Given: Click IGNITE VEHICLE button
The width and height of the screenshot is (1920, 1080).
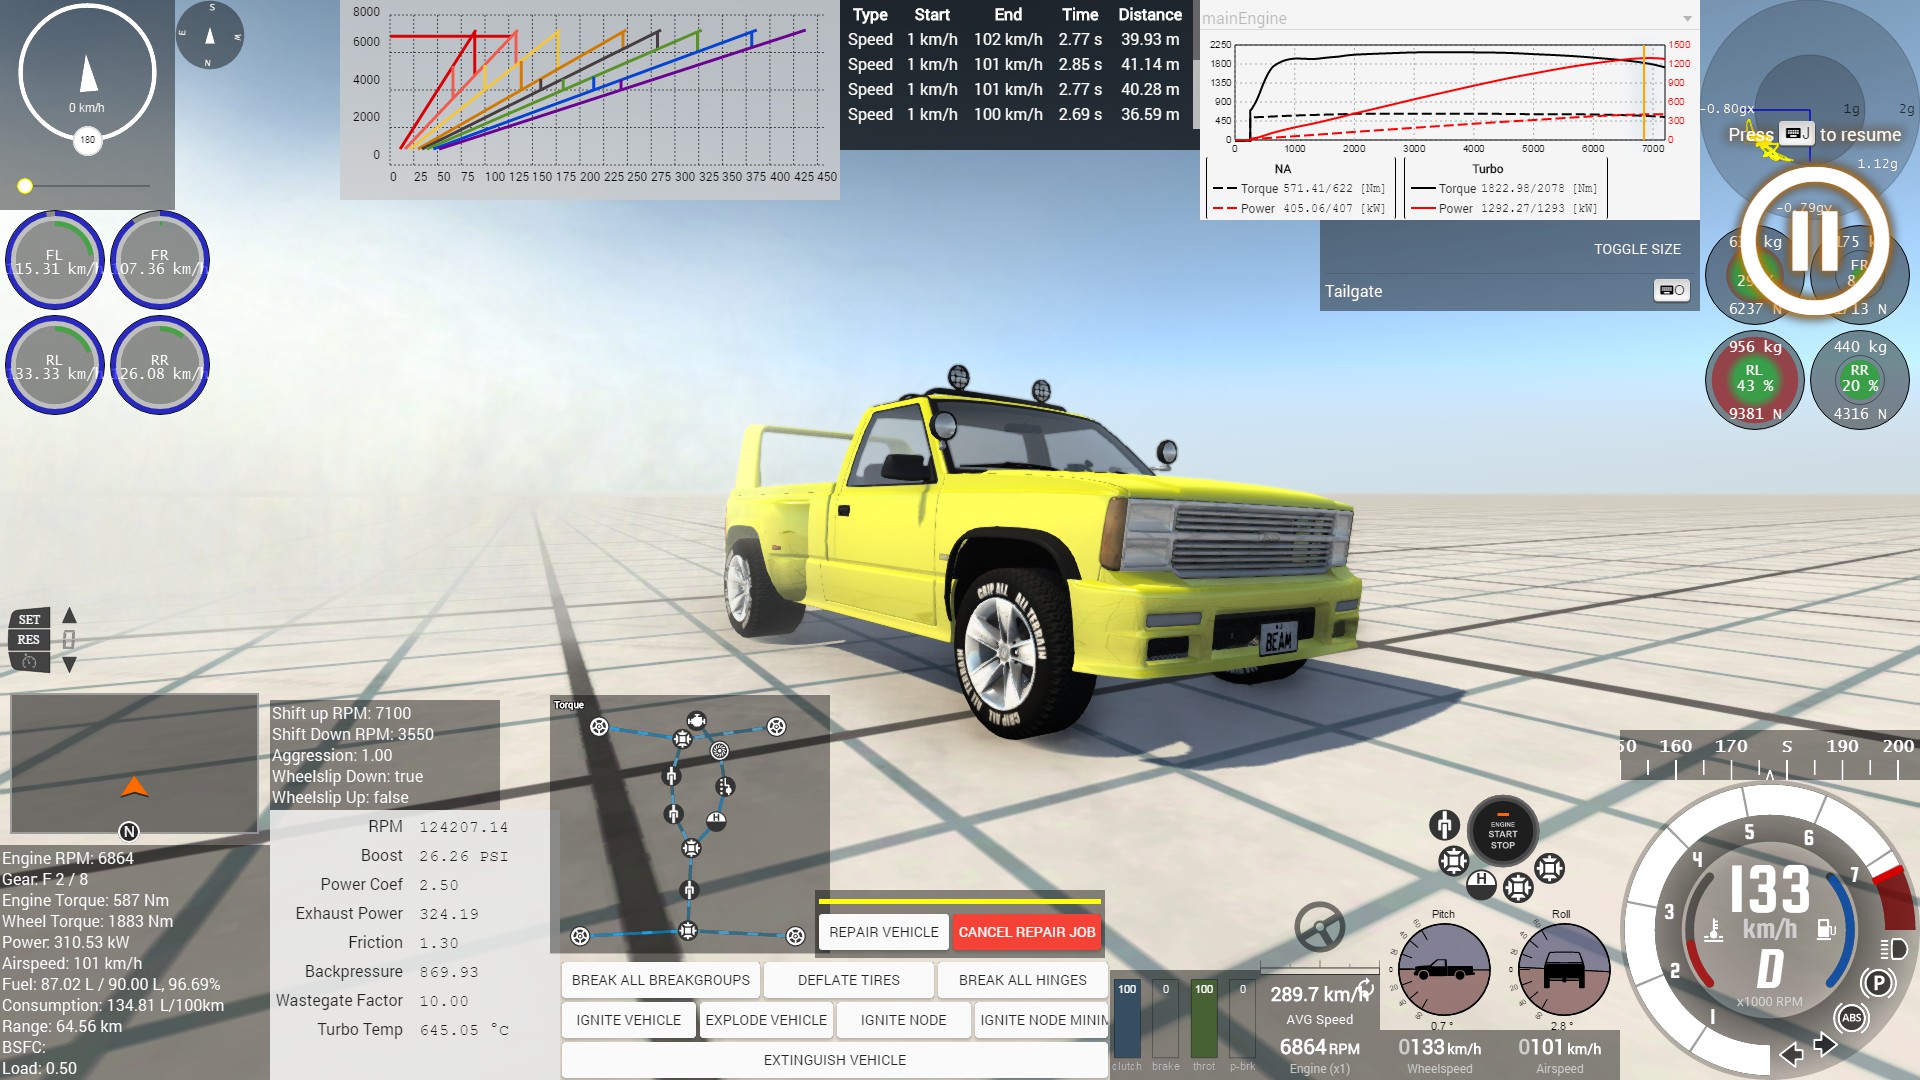Looking at the screenshot, I should (628, 1020).
